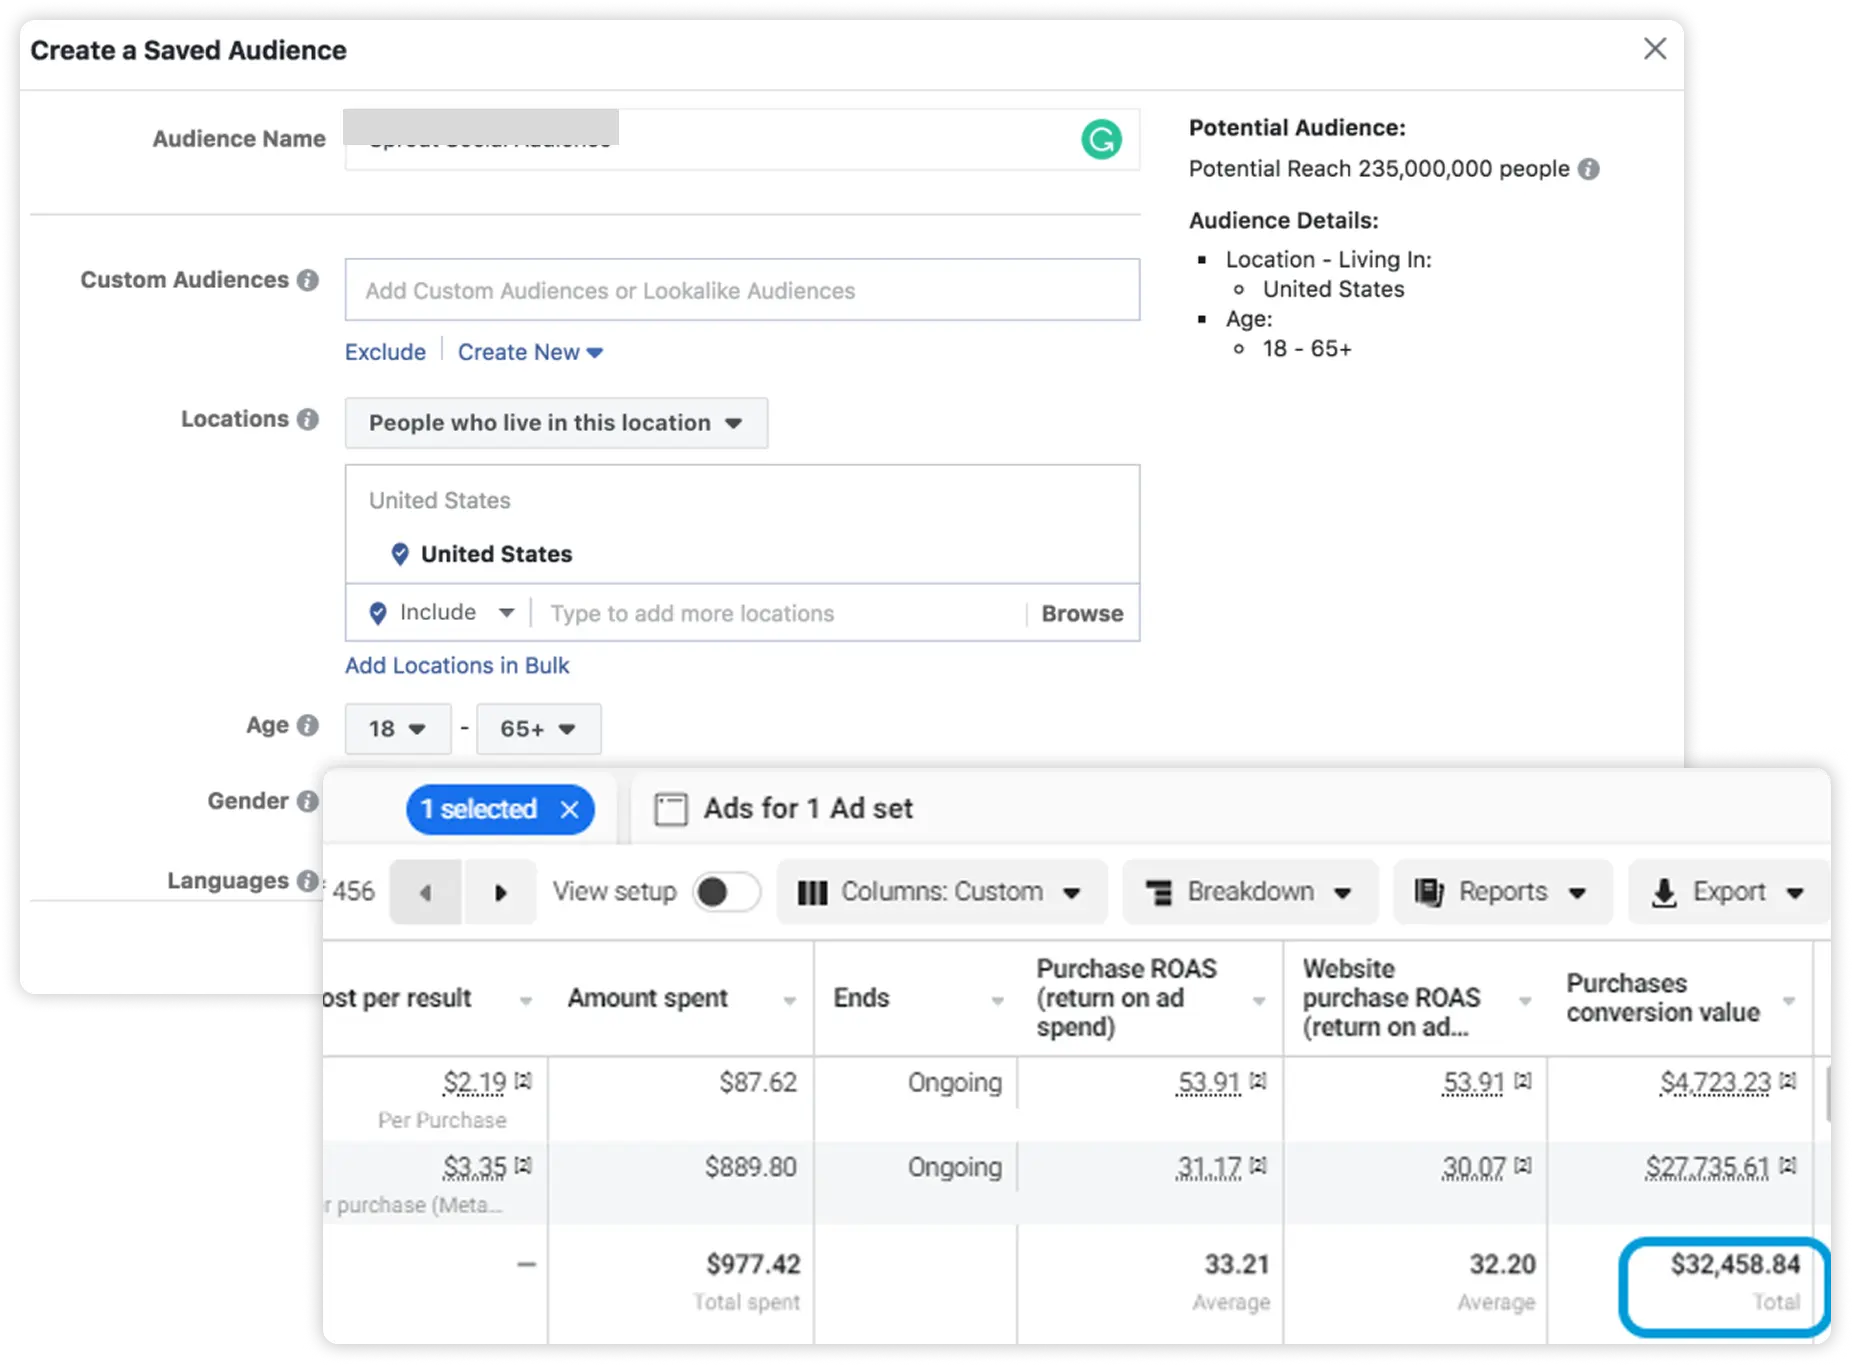
Task: Open the maximum age 65+ dropdown
Action: pos(538,729)
